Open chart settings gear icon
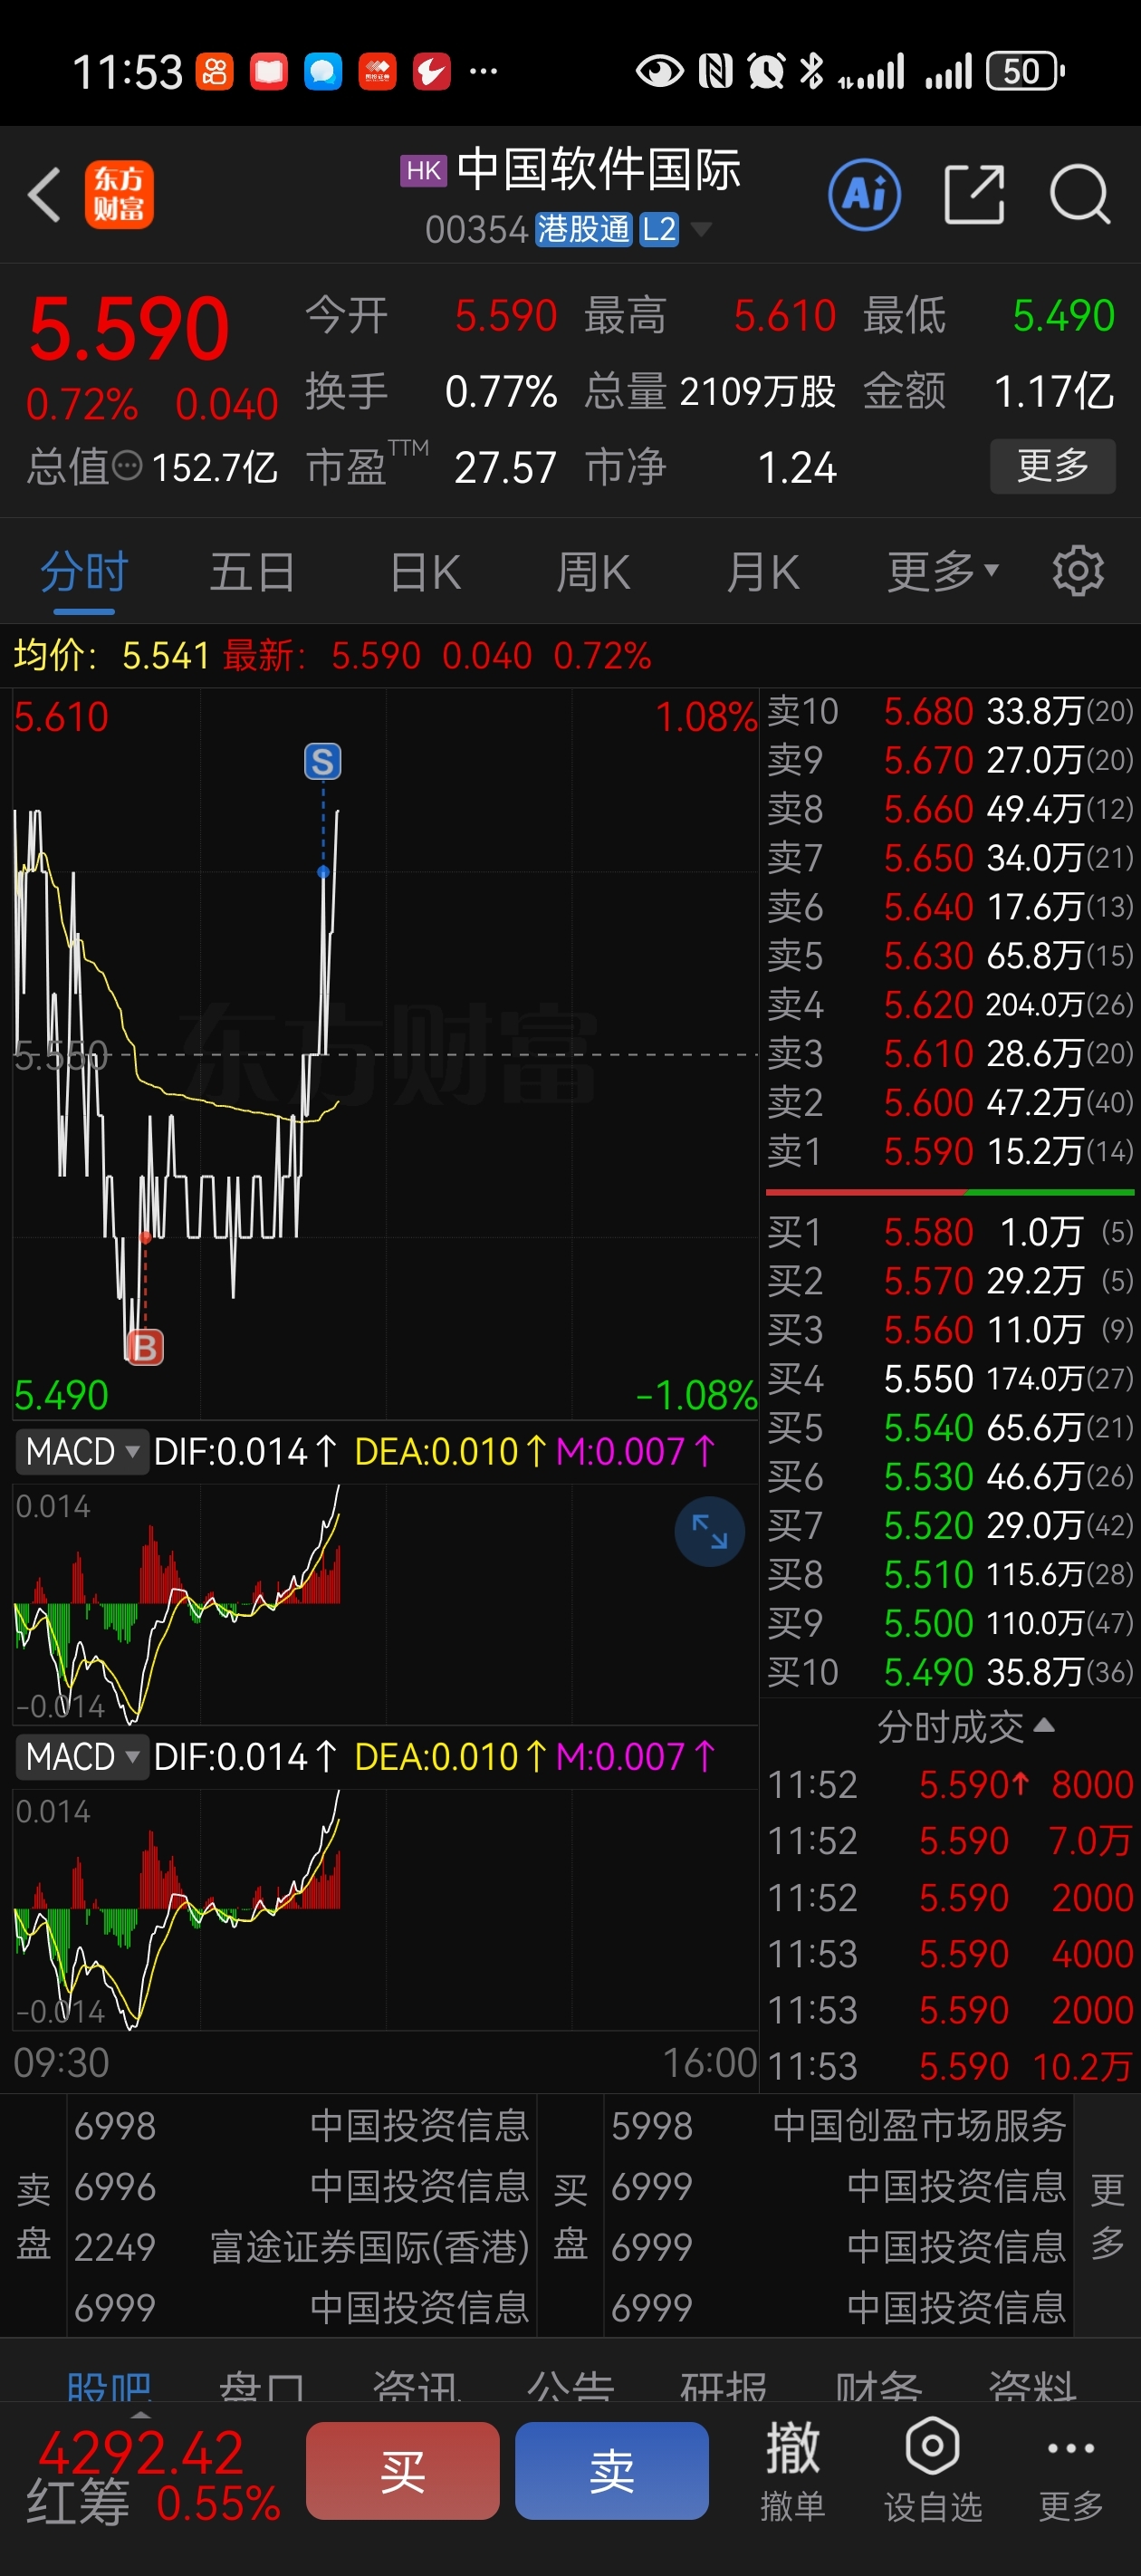Screen dimensions: 1141x2576 pyautogui.click(x=1078, y=571)
